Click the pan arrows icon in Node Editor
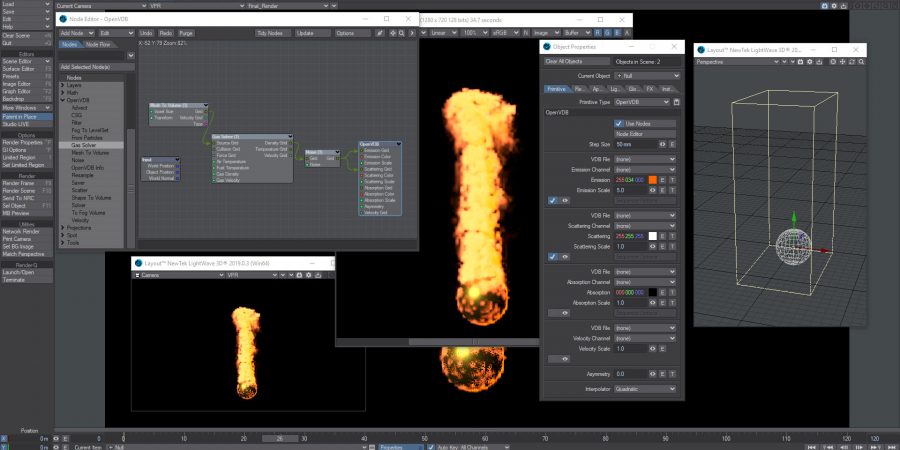 coord(394,33)
